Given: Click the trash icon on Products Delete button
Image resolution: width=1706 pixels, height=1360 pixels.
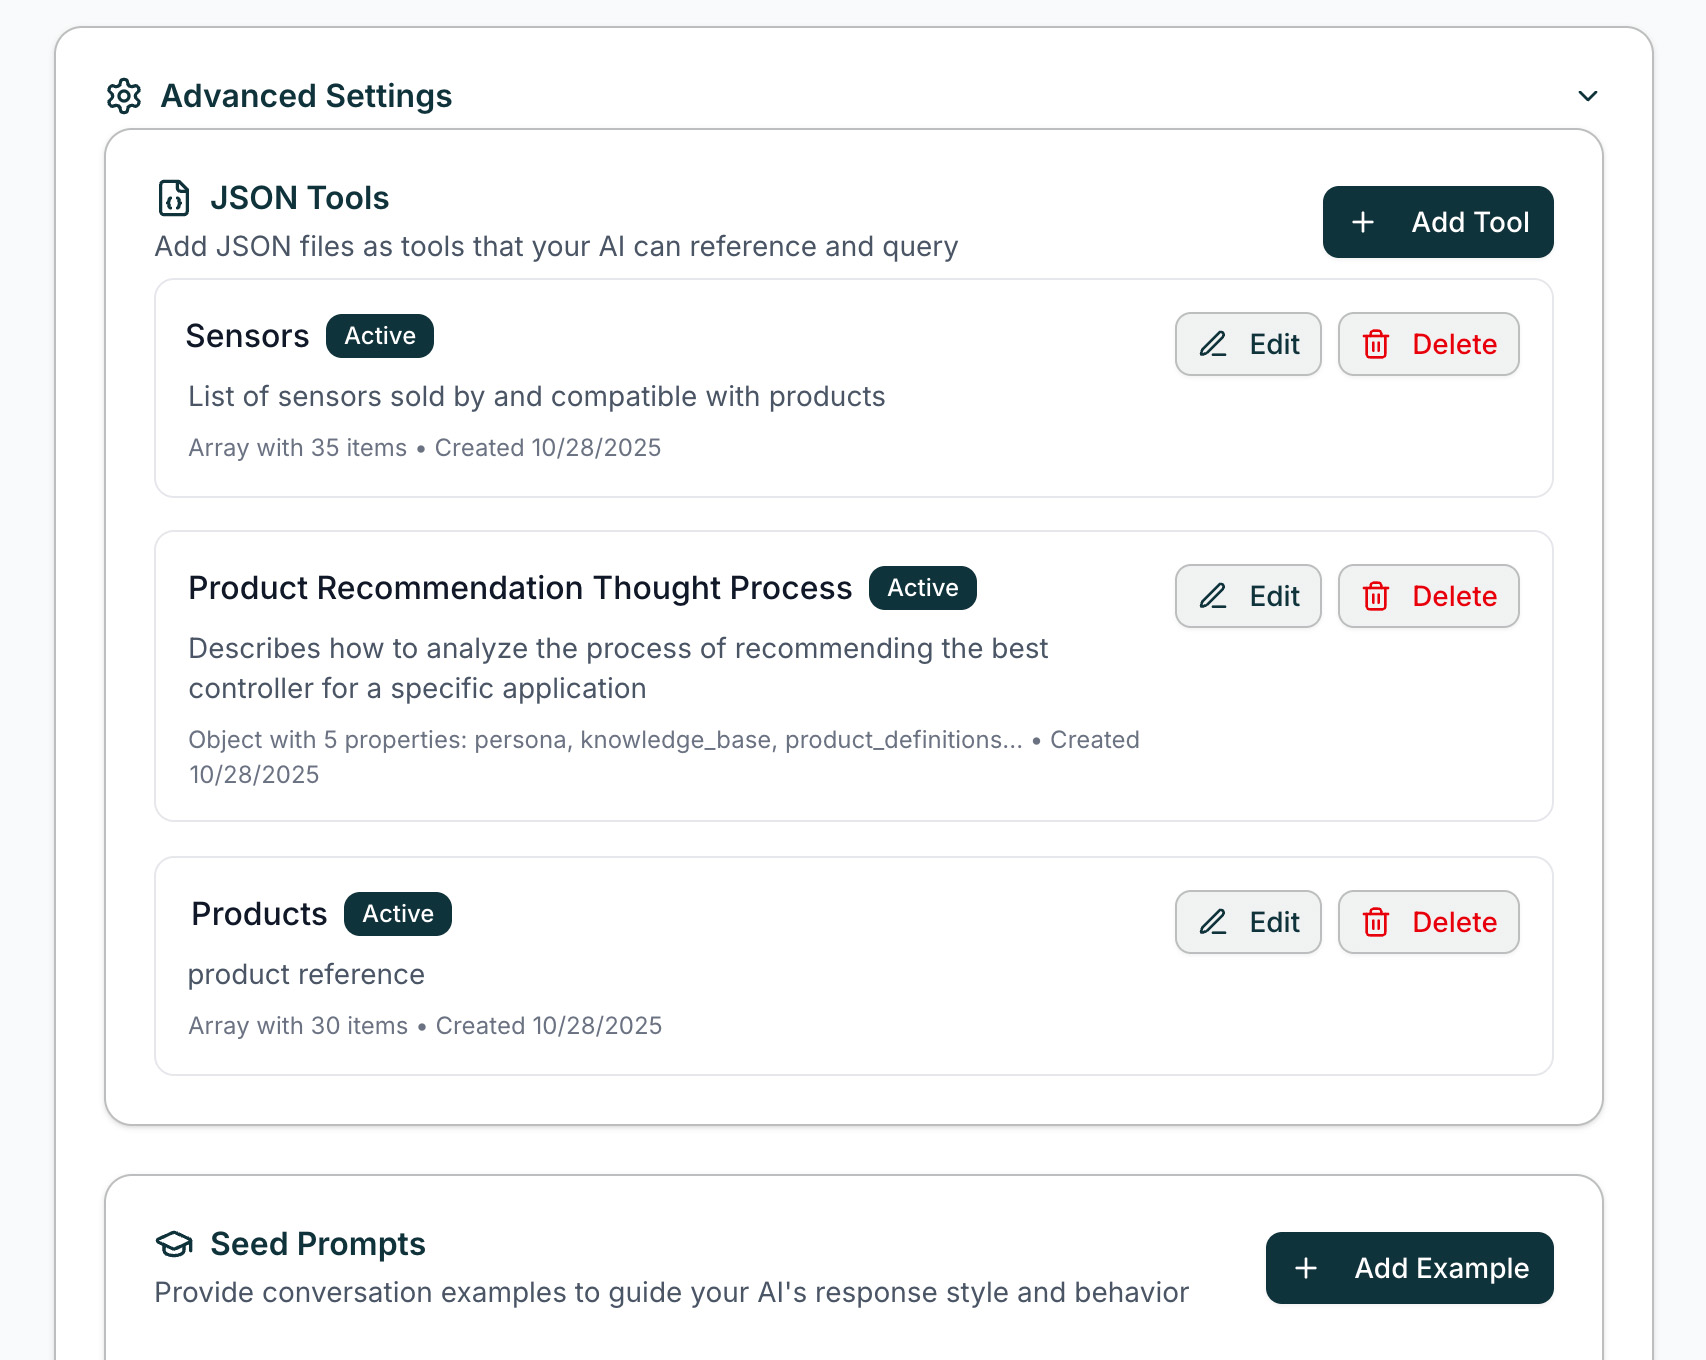Looking at the screenshot, I should click(x=1377, y=922).
